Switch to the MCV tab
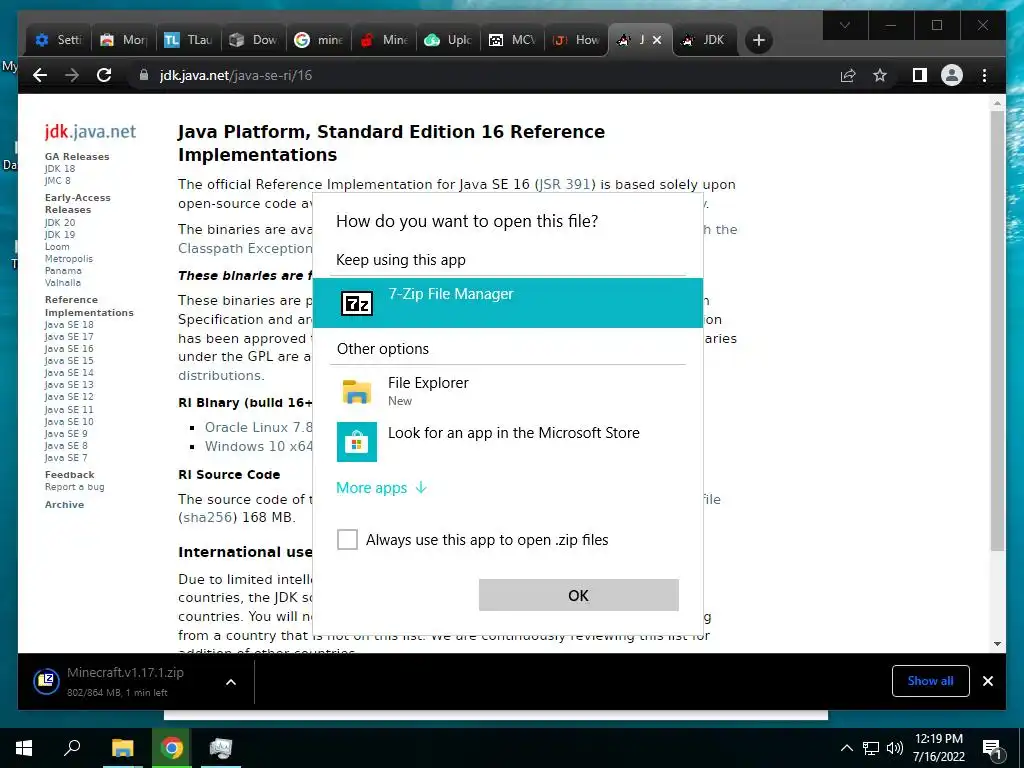Screen dimensions: 1024x768 coord(513,40)
